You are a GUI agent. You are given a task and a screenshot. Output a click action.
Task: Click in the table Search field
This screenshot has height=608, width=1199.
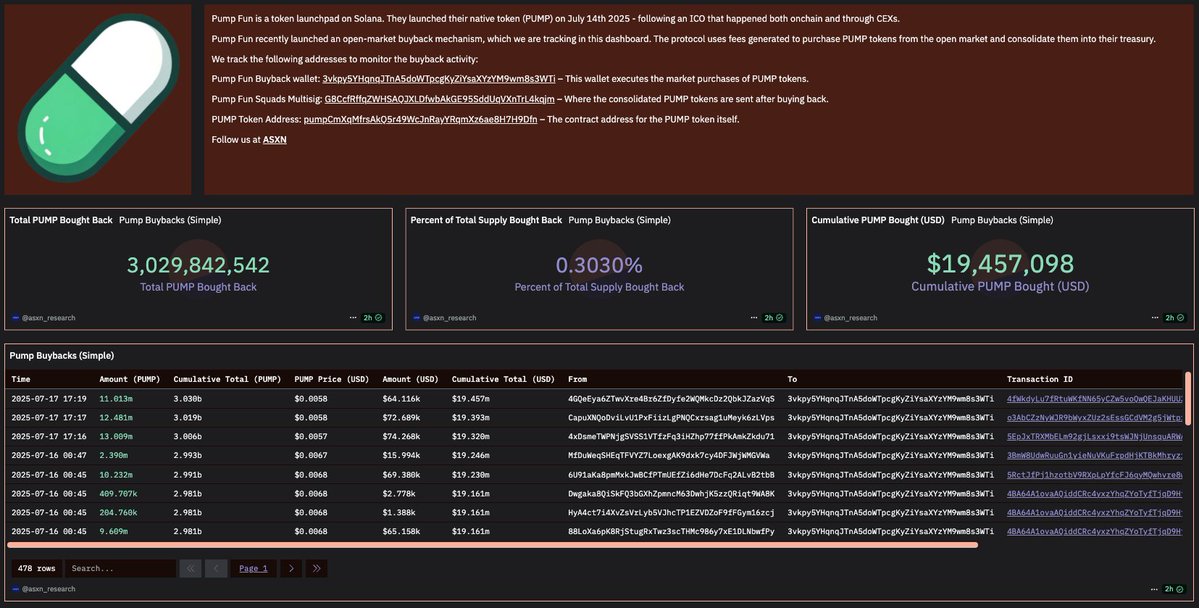click(120, 568)
